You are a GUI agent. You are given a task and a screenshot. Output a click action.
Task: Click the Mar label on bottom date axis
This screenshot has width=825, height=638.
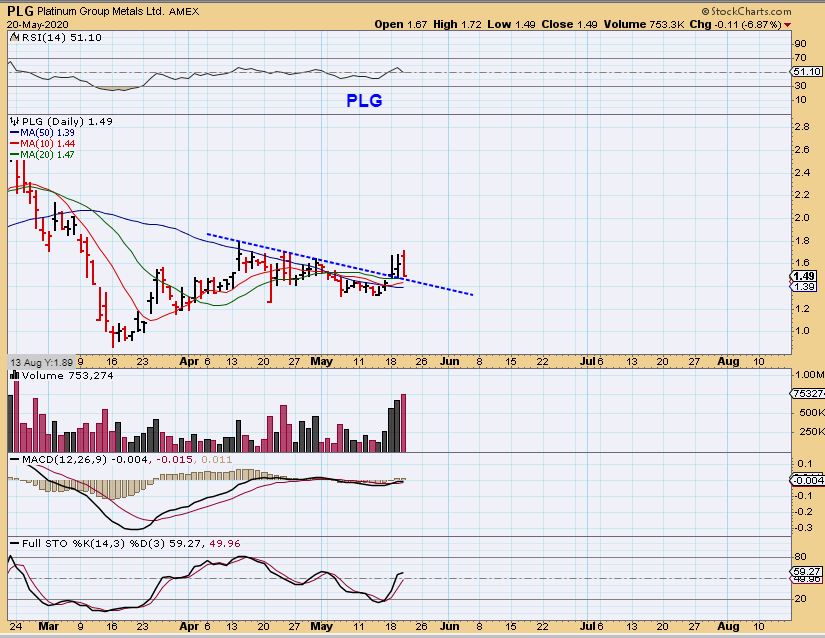click(x=48, y=626)
